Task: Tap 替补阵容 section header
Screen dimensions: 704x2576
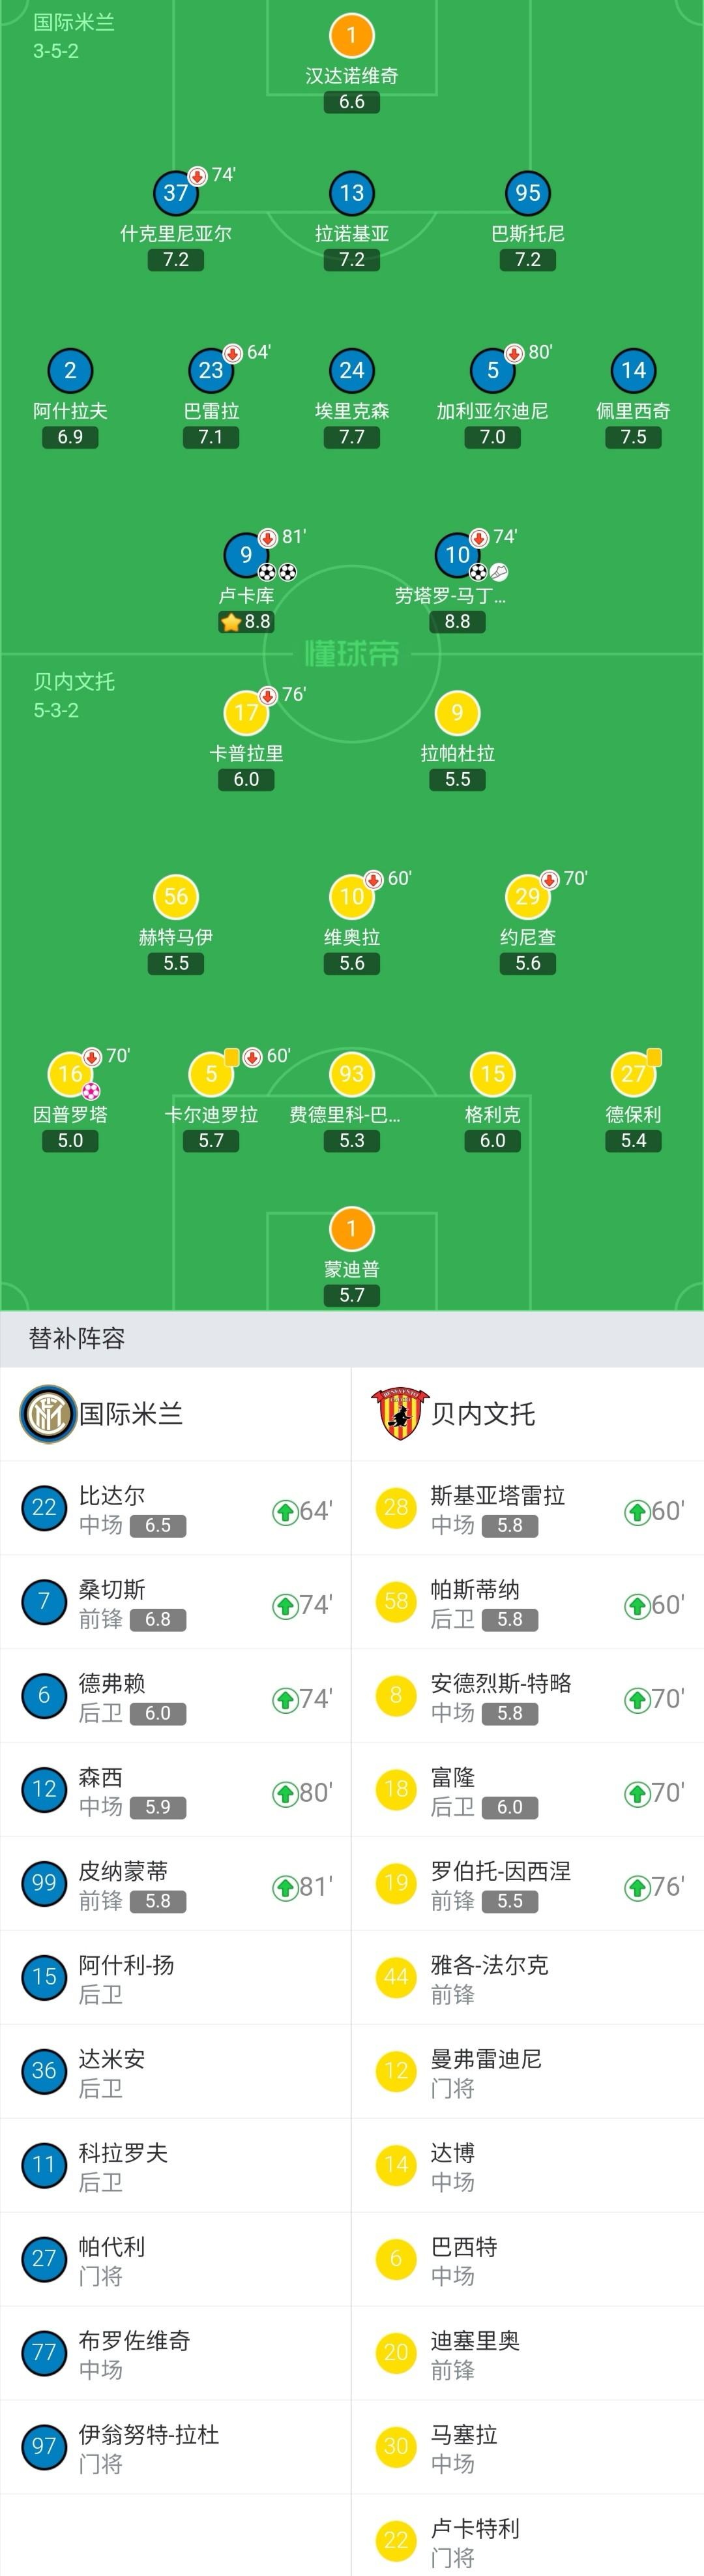Action: [77, 1339]
